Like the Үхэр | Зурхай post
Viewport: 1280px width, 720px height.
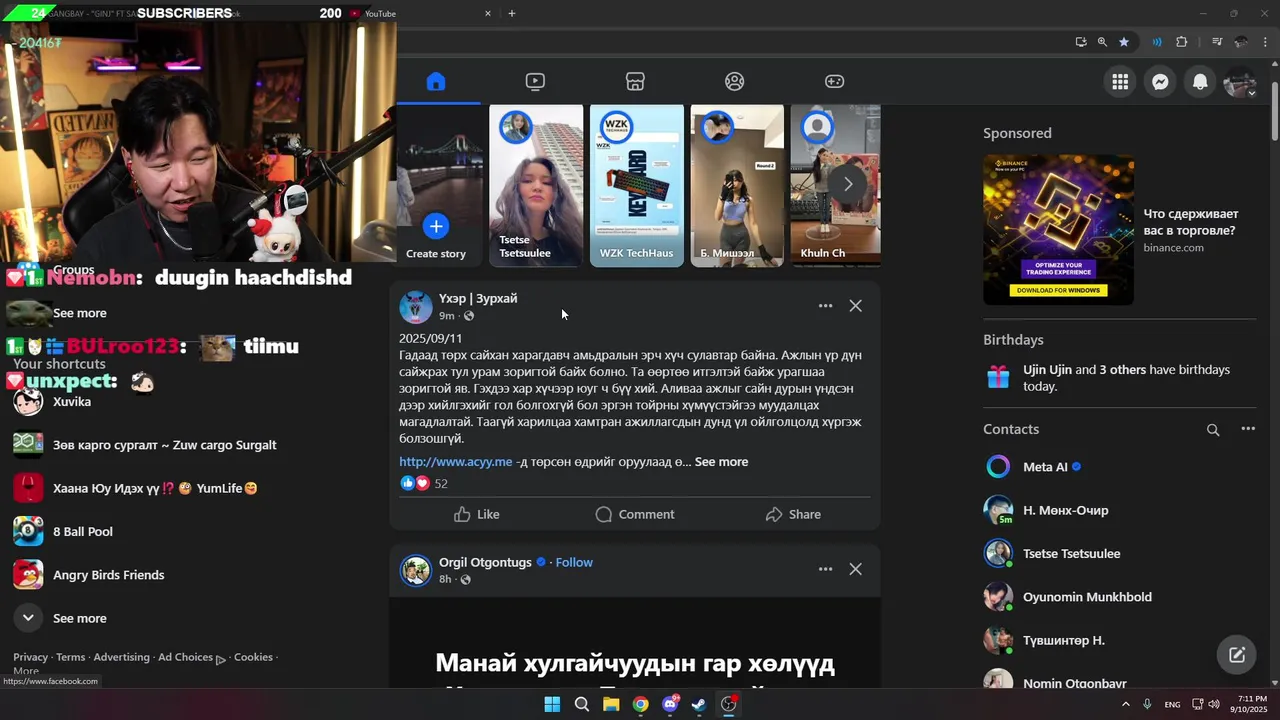tap(476, 514)
